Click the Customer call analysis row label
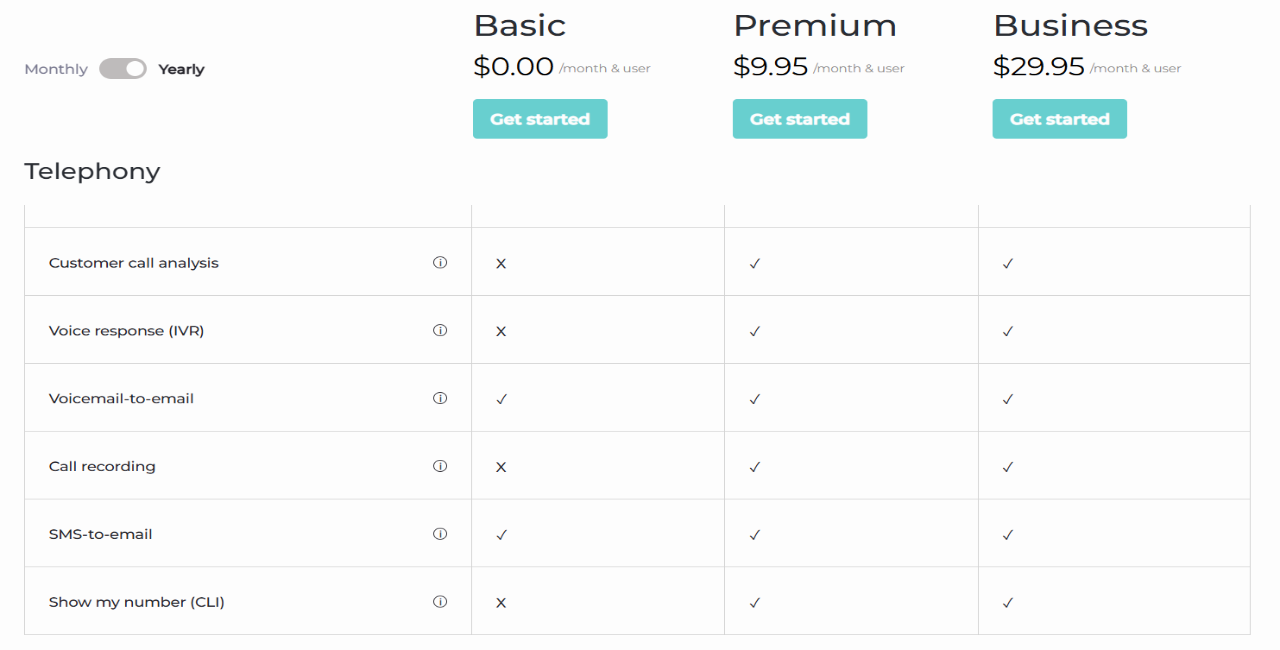1280x650 pixels. [x=134, y=263]
